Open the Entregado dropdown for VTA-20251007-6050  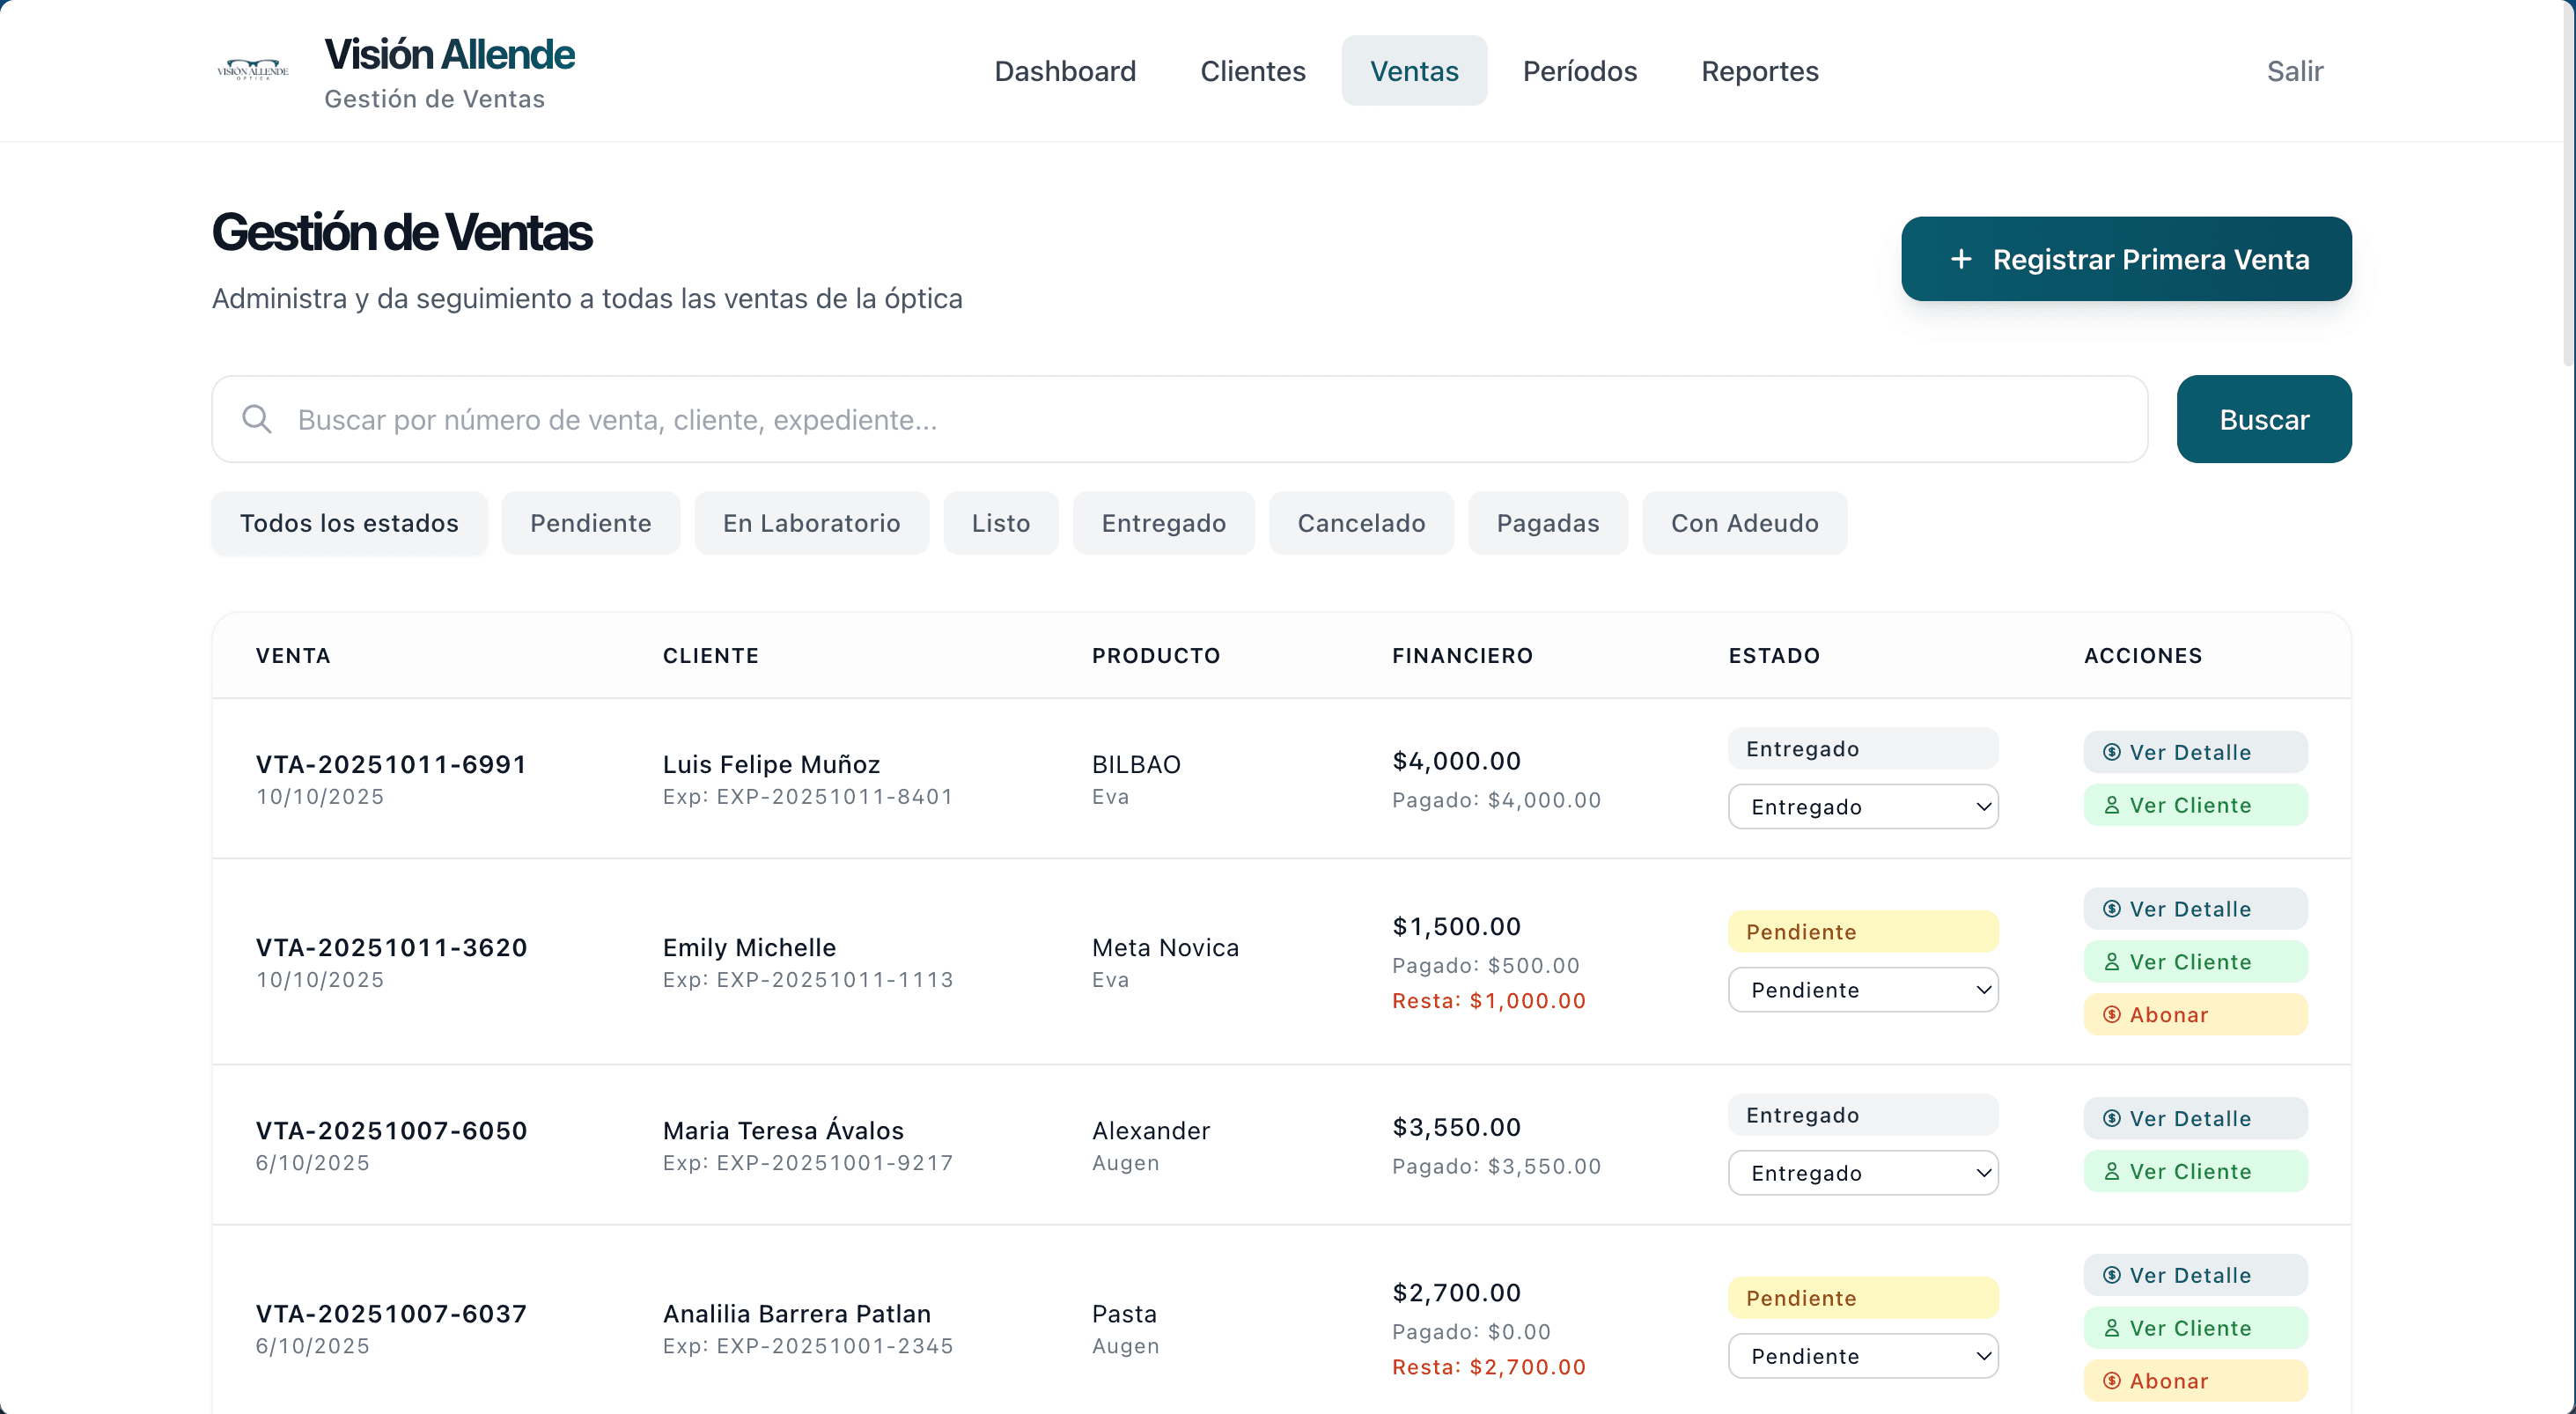1862,1172
